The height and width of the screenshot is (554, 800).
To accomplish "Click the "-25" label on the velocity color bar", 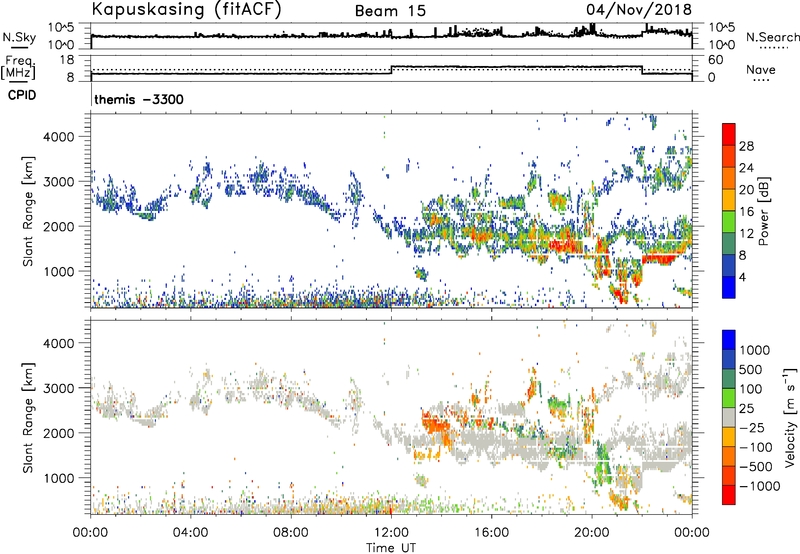I will coord(753,427).
